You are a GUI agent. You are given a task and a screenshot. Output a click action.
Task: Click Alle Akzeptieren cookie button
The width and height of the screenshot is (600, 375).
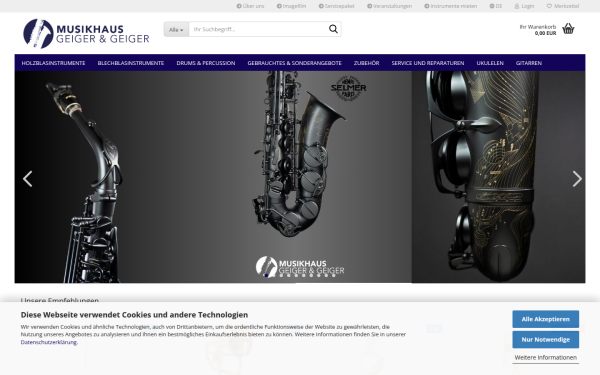[x=545, y=319]
